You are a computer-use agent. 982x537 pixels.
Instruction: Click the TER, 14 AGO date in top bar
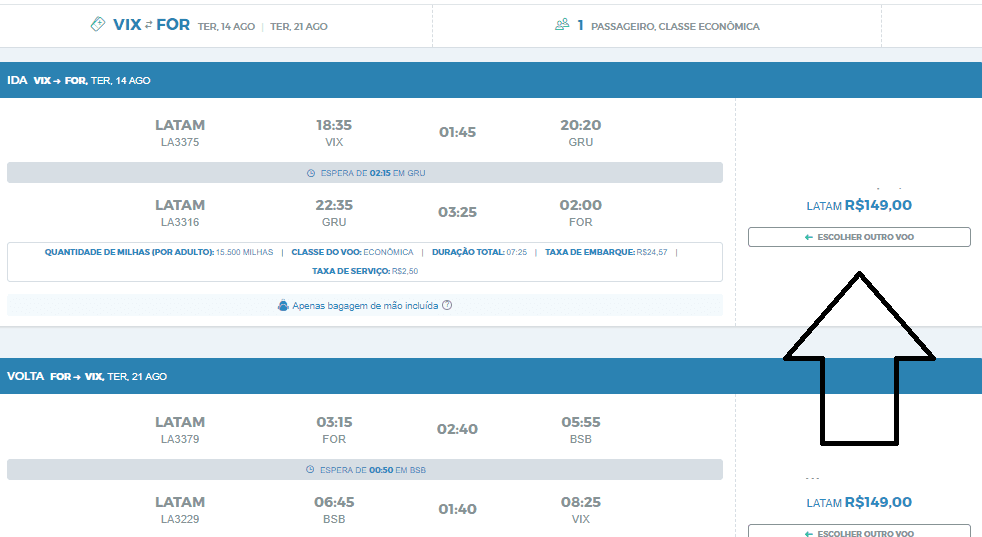tap(226, 27)
